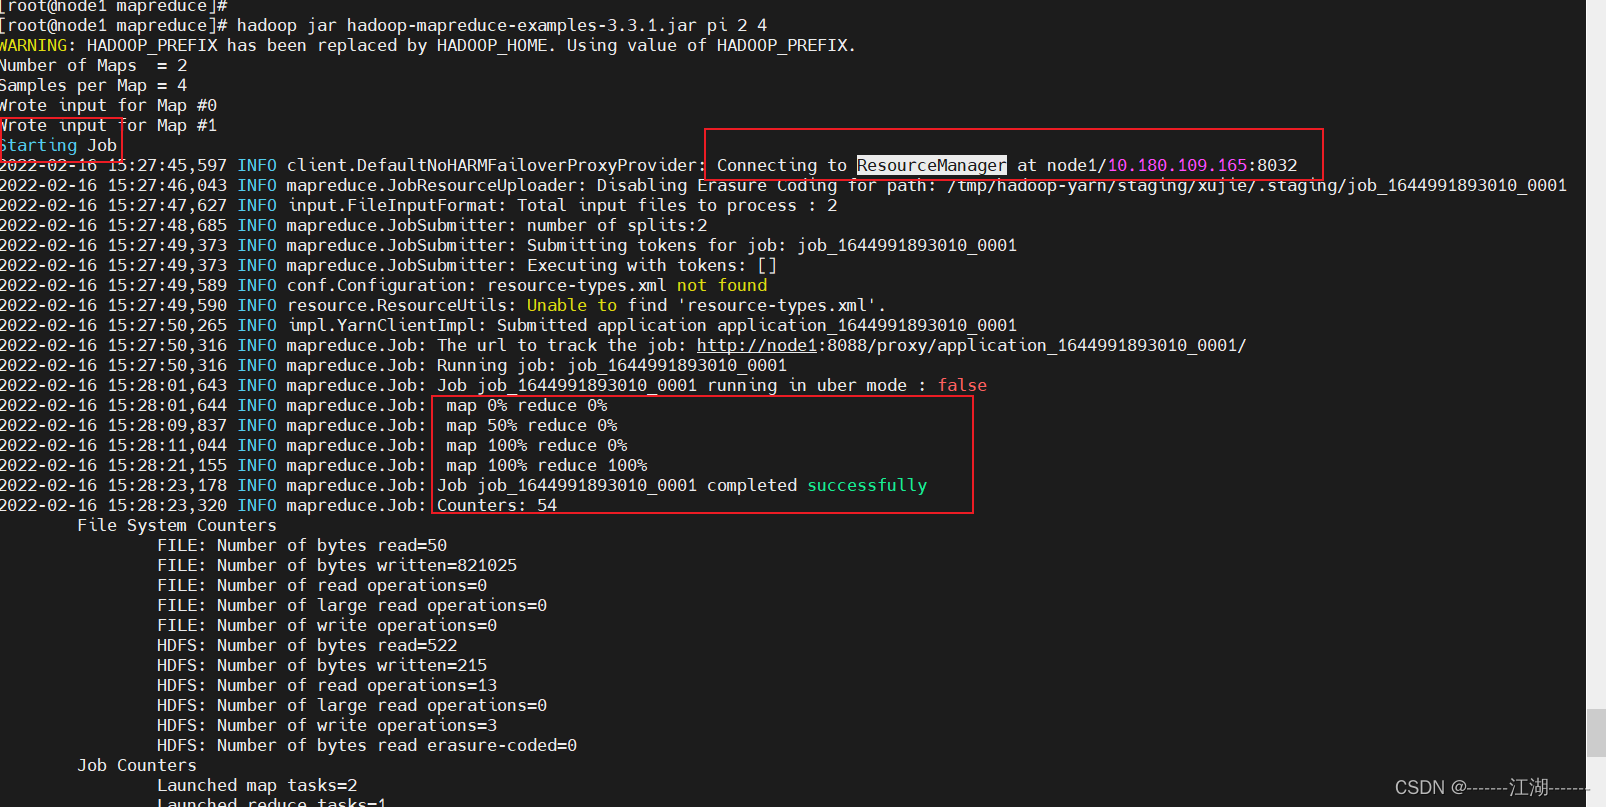Image resolution: width=1606 pixels, height=807 pixels.
Task: Click 'resource-types.xml not found' text
Action: (x=627, y=285)
